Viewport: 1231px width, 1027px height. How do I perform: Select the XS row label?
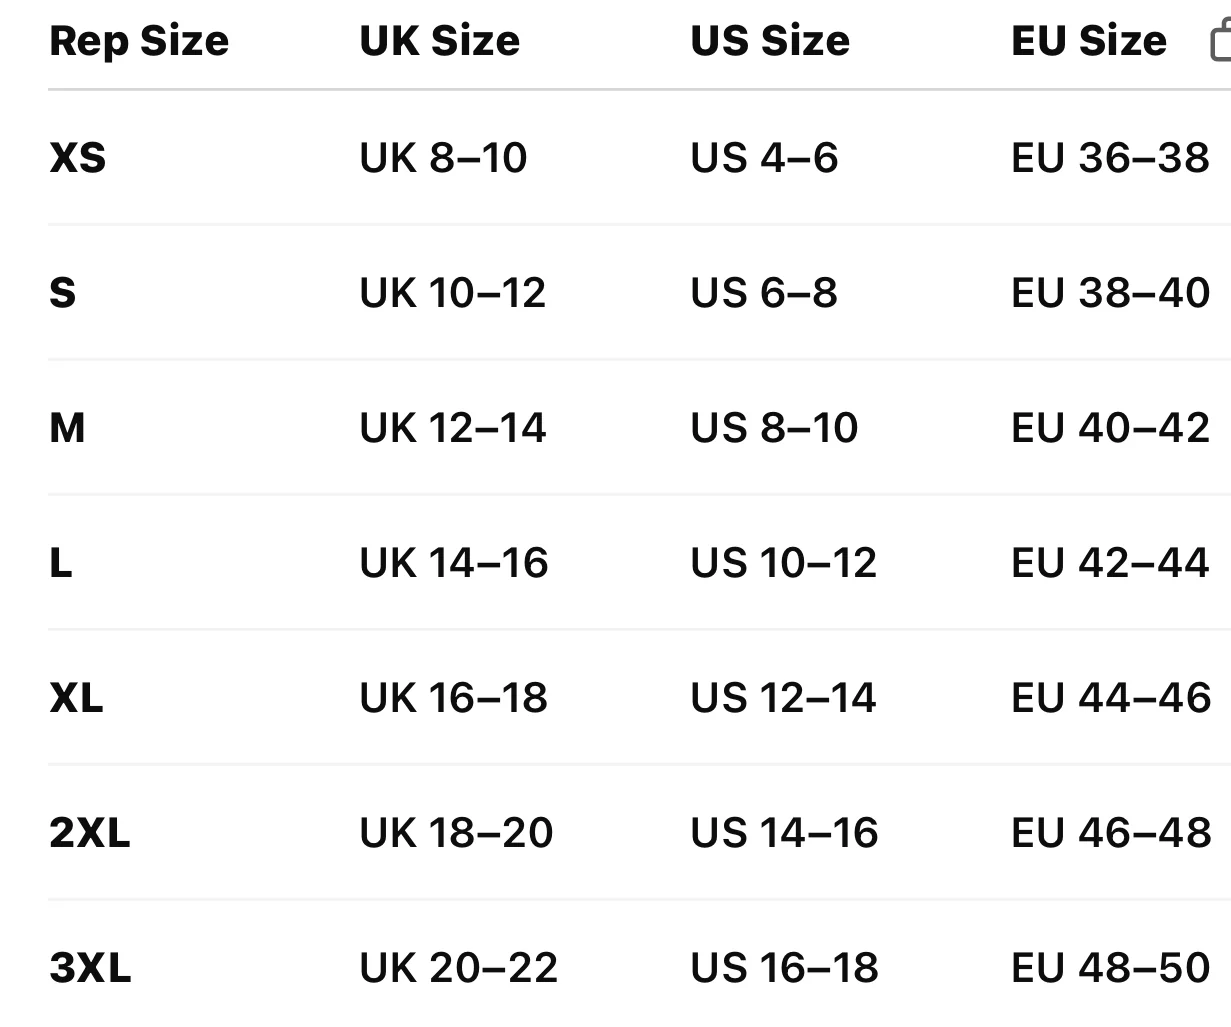coord(77,158)
